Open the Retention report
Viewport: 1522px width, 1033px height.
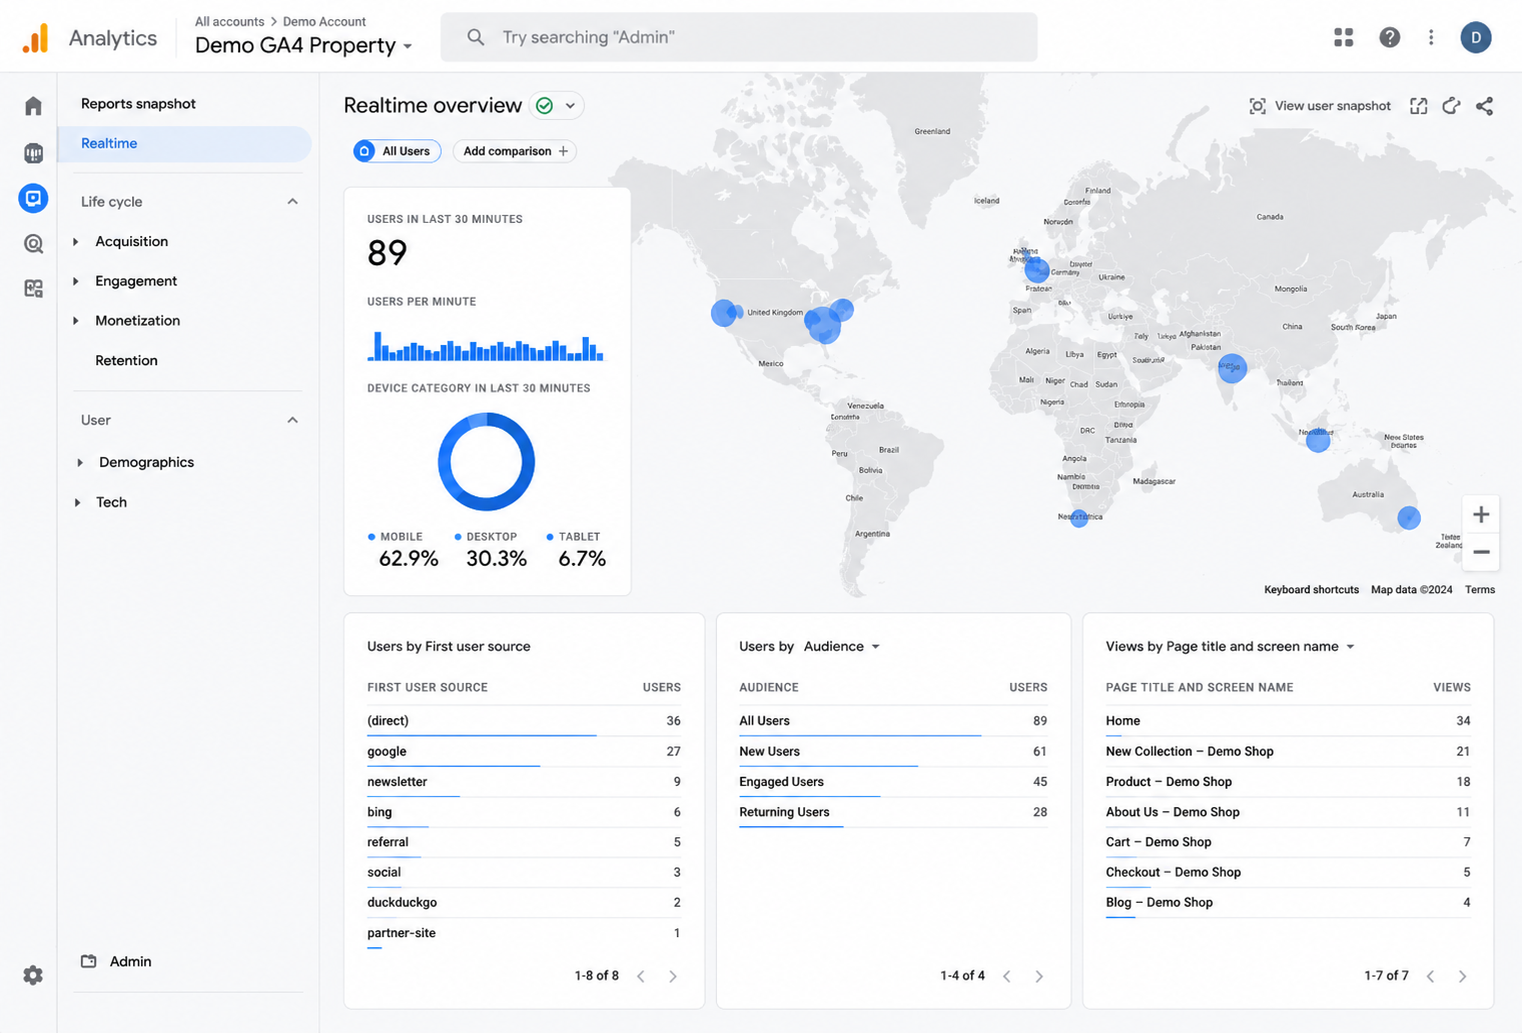(x=126, y=361)
